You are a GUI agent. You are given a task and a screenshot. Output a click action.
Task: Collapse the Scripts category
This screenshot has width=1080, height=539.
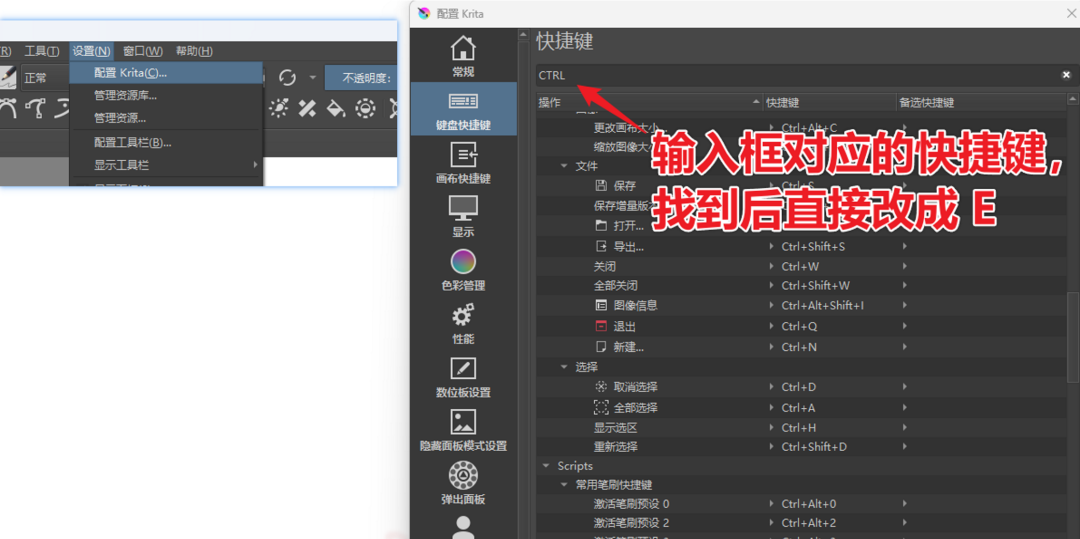(x=546, y=466)
